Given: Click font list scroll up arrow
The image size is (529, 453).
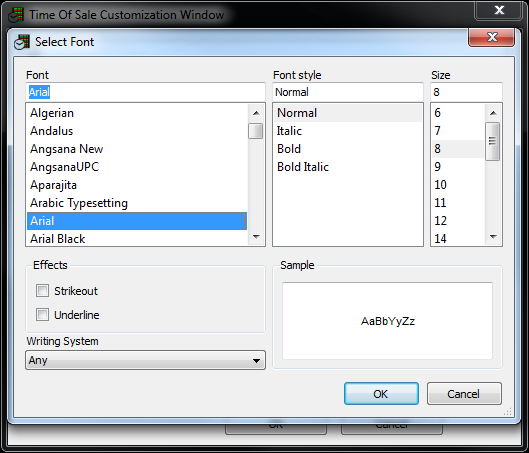Looking at the screenshot, I should (256, 113).
